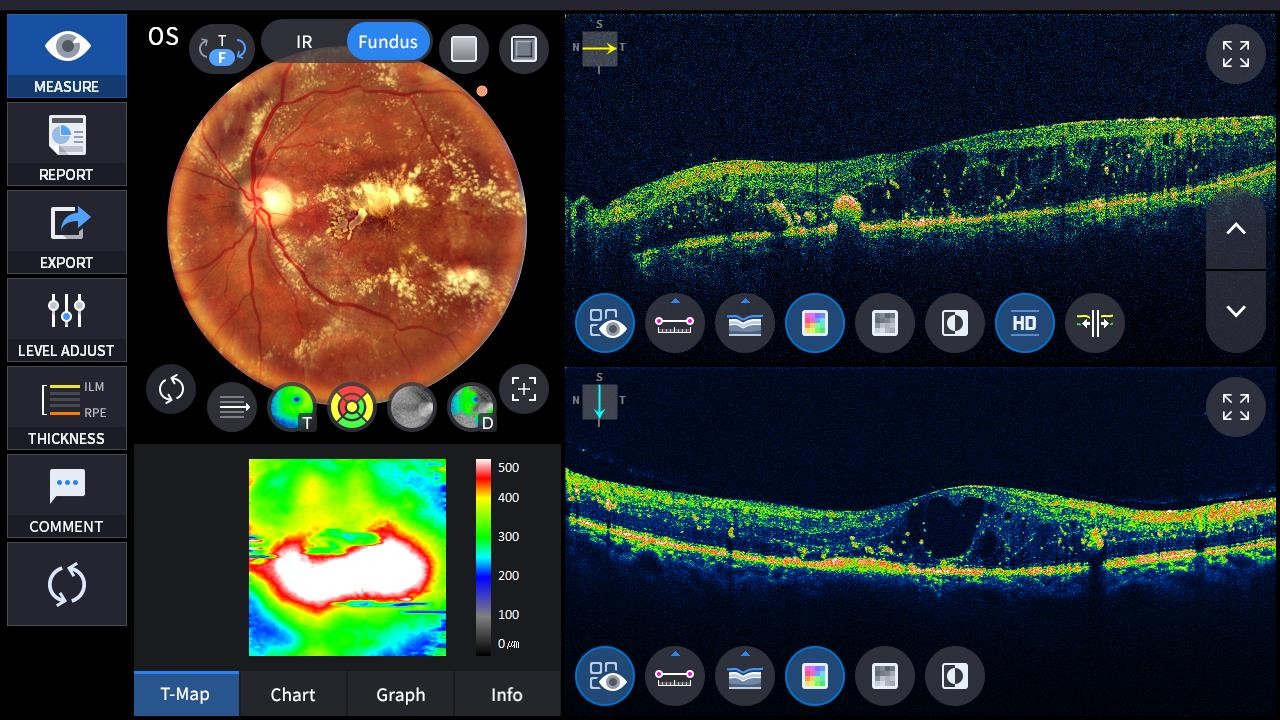This screenshot has height=720, width=1280.
Task: Expand the bottom OCT scan to fullscreen
Action: (1235, 407)
